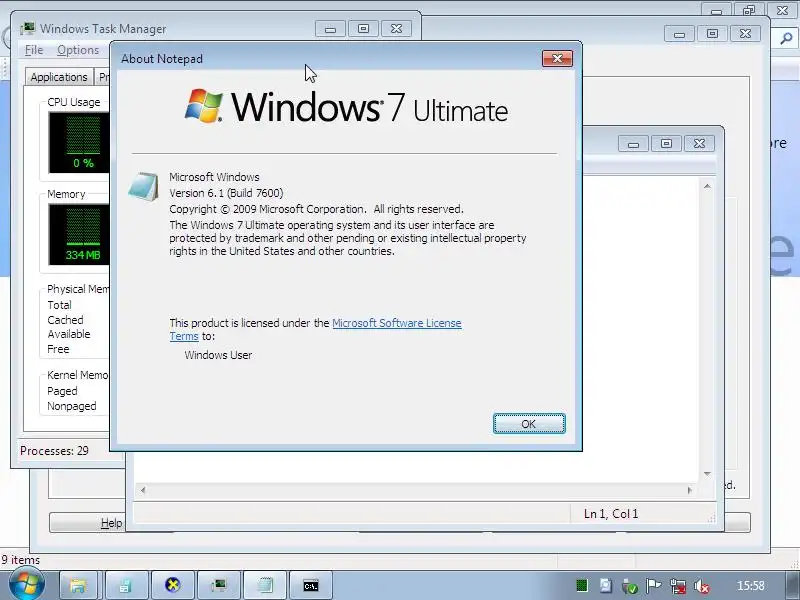
Task: Click the Help button behind Notepad
Action: (x=87, y=523)
